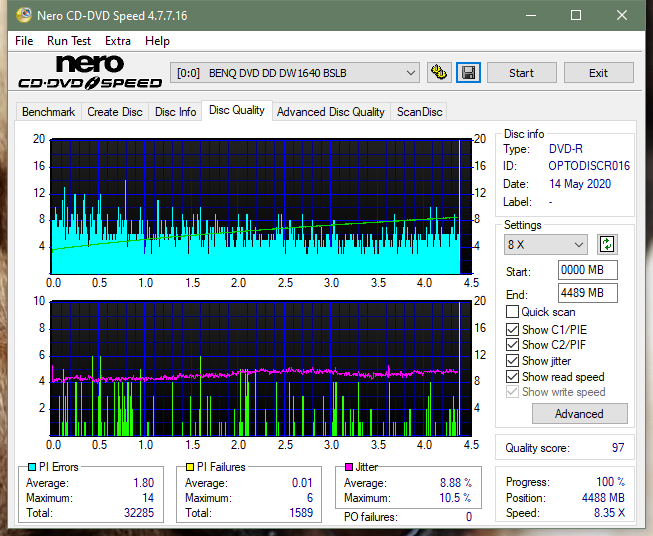The image size is (653, 536).
Task: Switch to the Benchmark tab
Action: tap(49, 112)
